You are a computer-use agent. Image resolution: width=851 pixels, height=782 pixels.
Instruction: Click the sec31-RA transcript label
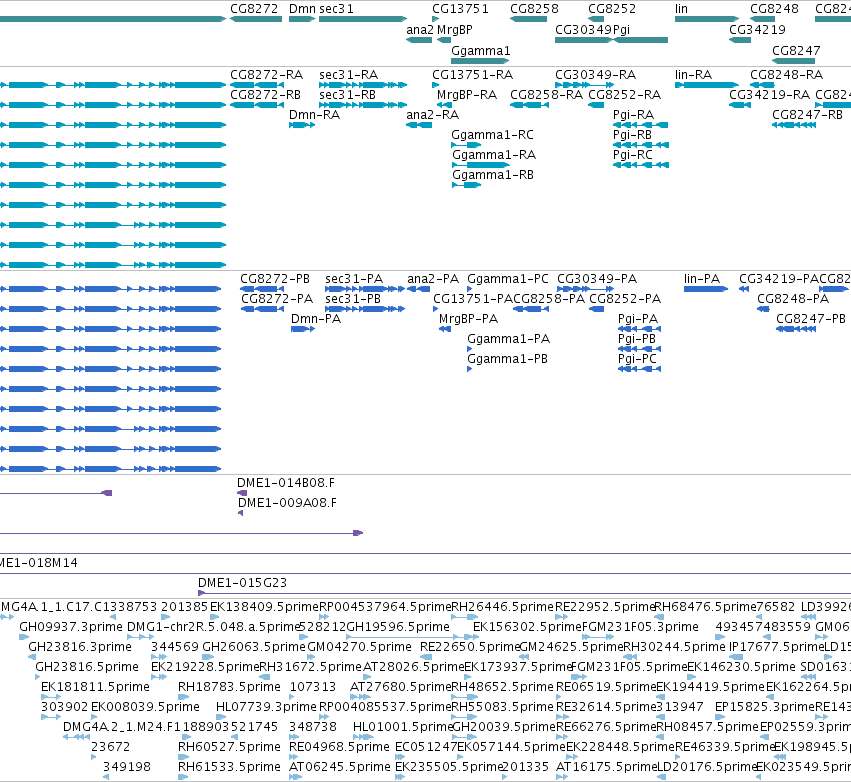click(348, 74)
